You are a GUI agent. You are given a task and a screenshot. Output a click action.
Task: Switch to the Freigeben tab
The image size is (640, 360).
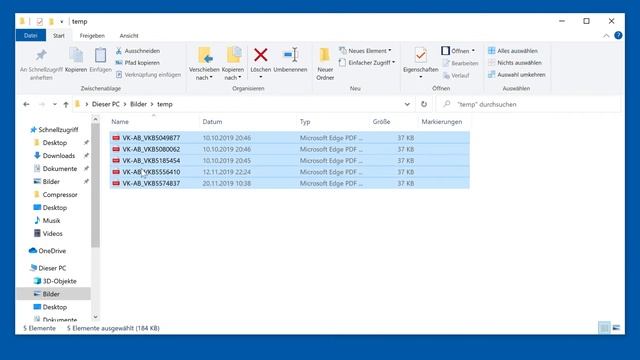(x=92, y=36)
